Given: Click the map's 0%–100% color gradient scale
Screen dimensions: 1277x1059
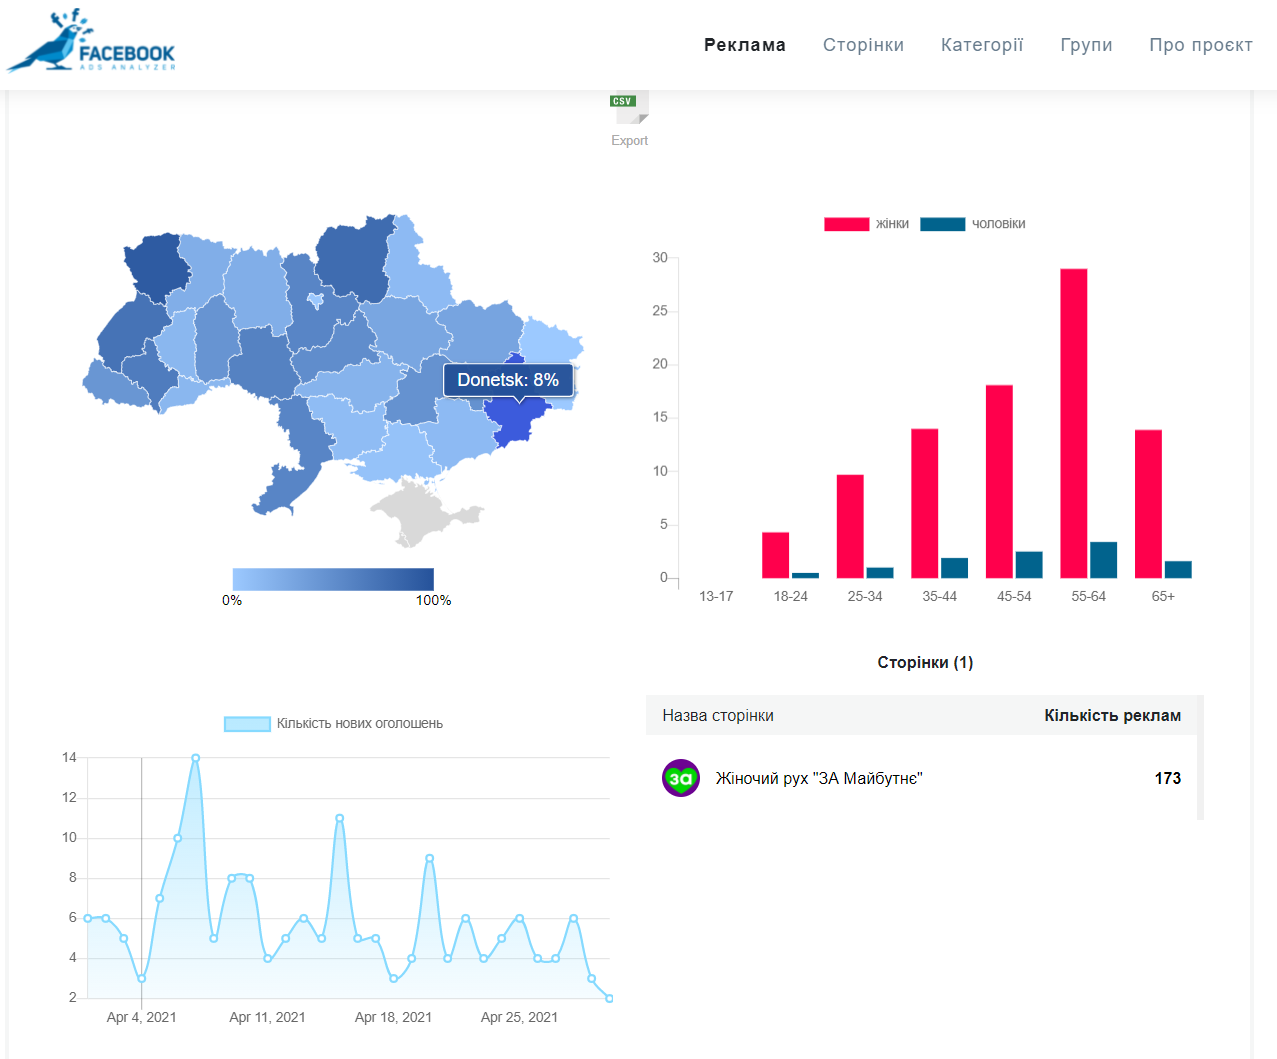Looking at the screenshot, I should [333, 579].
